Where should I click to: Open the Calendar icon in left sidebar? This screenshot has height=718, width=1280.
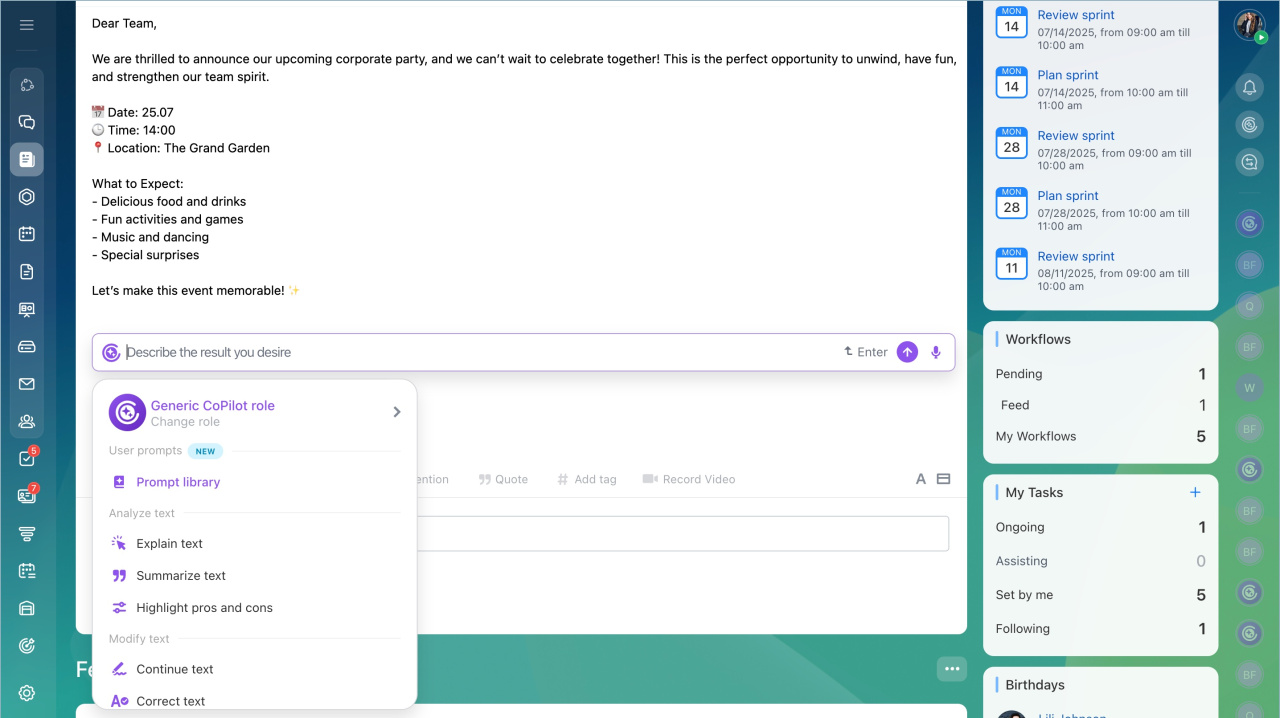27,234
